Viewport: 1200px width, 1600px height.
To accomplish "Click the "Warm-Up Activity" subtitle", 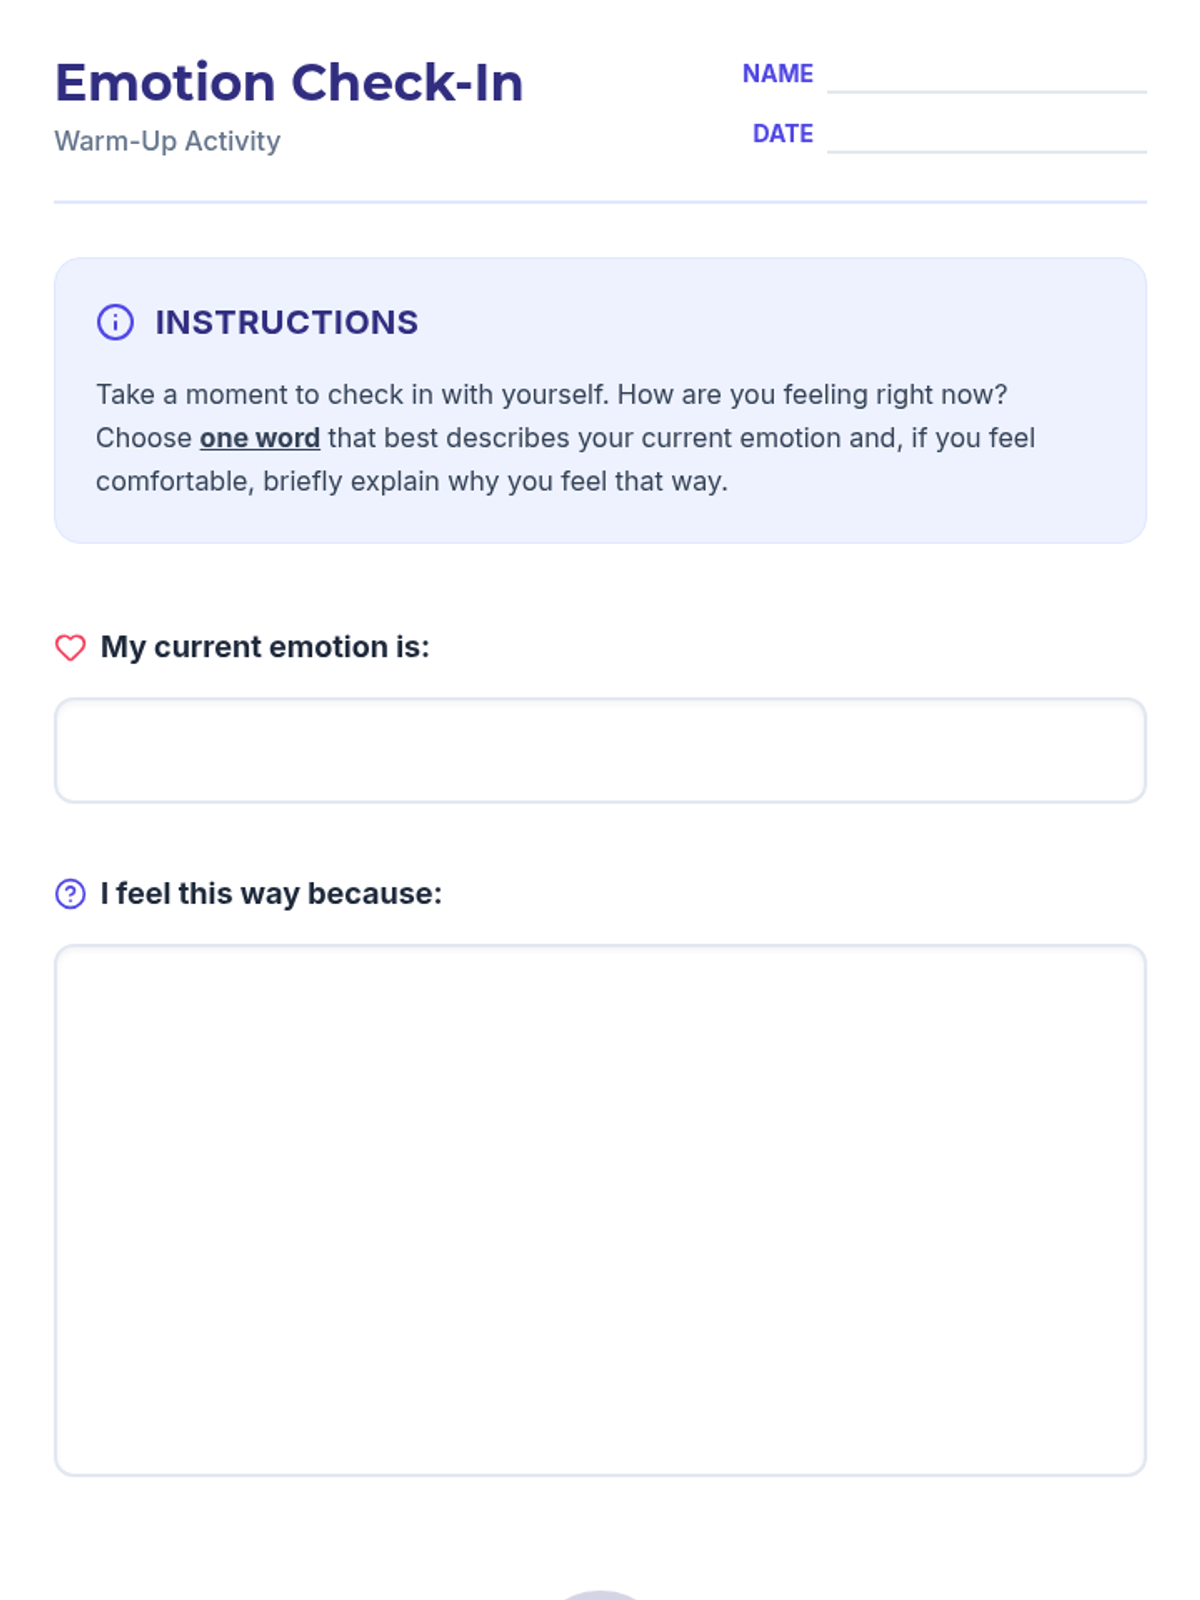I will click(167, 141).
